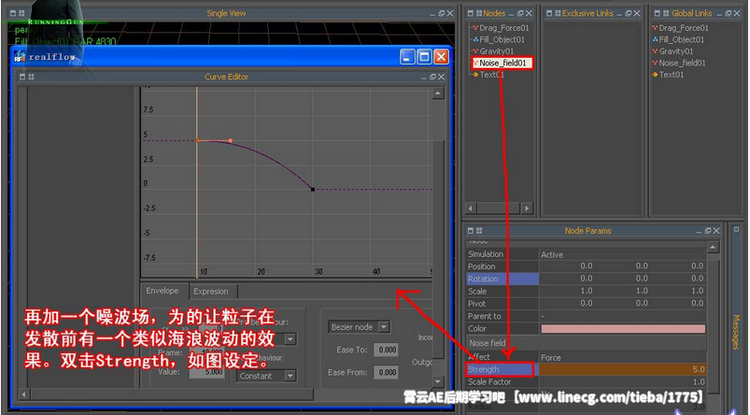The height and width of the screenshot is (415, 750).
Task: Minimize the Nodes panel
Action: click(x=511, y=14)
